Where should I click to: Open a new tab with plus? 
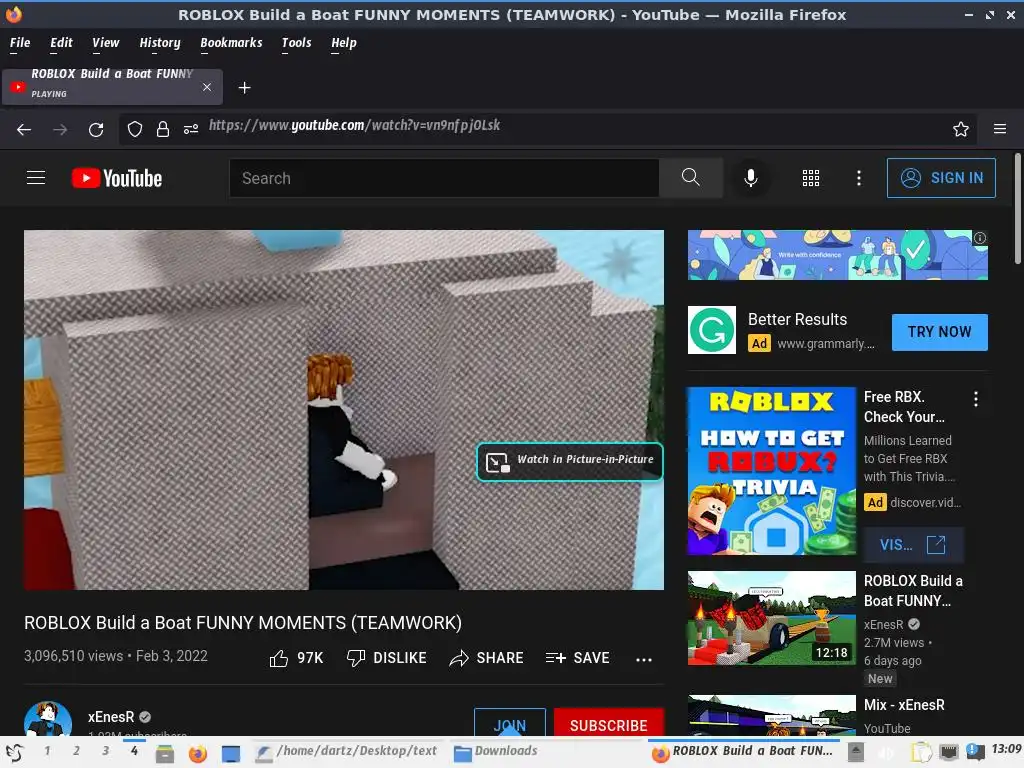point(244,88)
